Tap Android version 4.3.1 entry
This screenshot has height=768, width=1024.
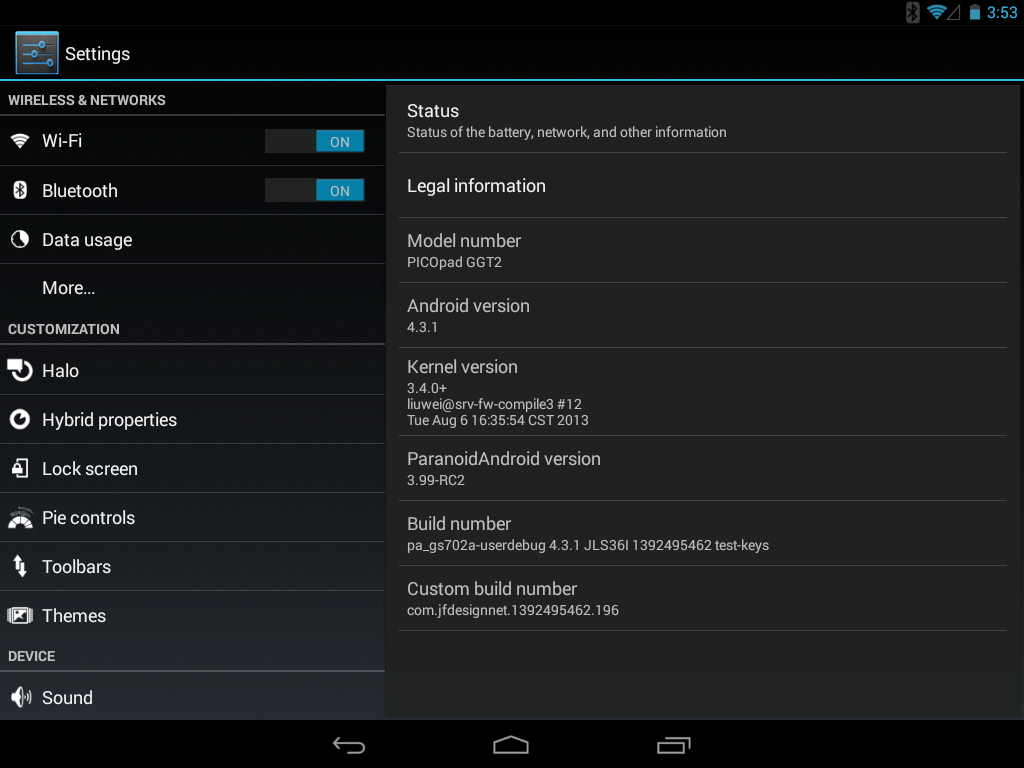pyautogui.click(x=703, y=315)
